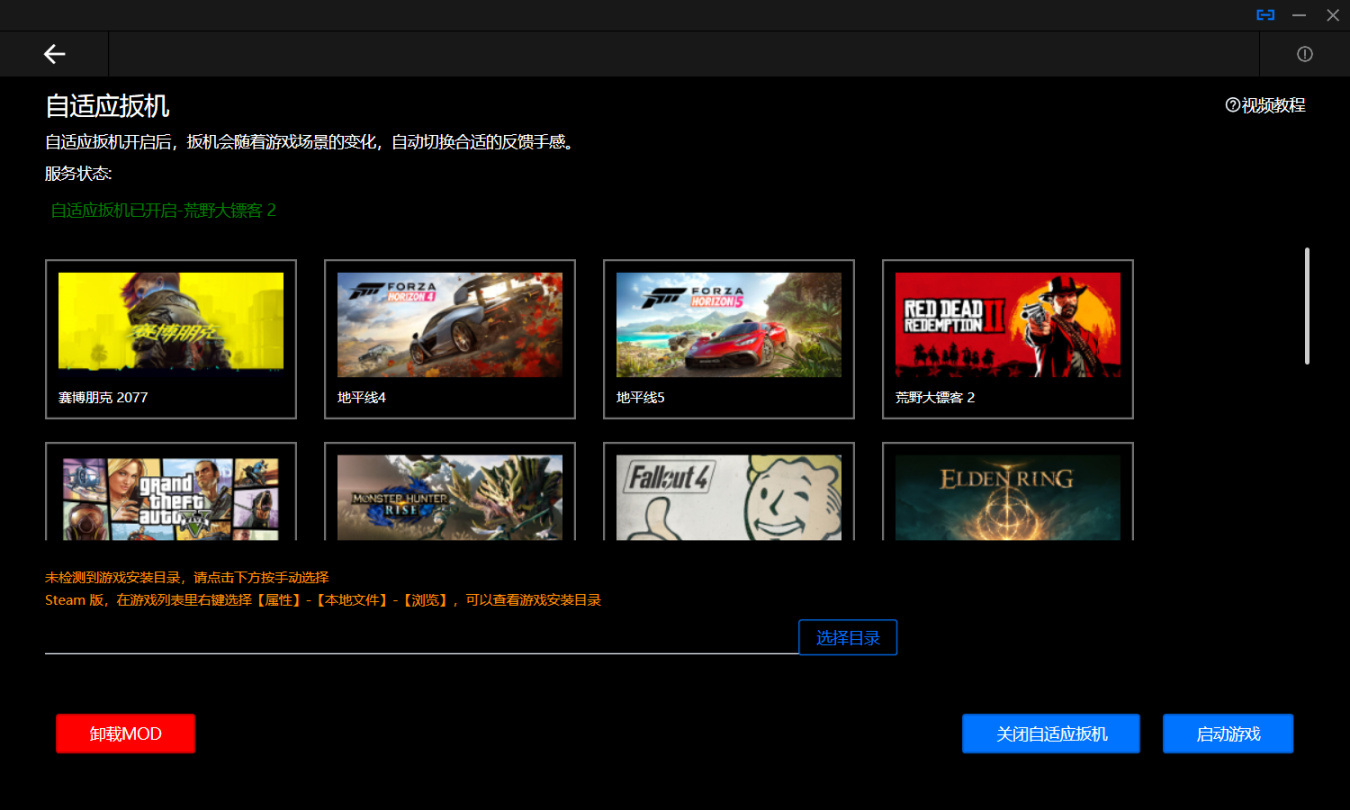Click the 服务状态 label
Image resolution: width=1350 pixels, height=810 pixels.
point(79,173)
